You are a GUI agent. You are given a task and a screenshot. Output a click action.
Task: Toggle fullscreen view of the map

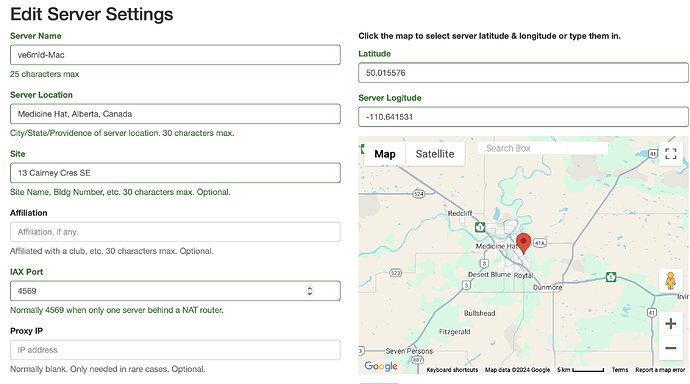[x=670, y=154]
